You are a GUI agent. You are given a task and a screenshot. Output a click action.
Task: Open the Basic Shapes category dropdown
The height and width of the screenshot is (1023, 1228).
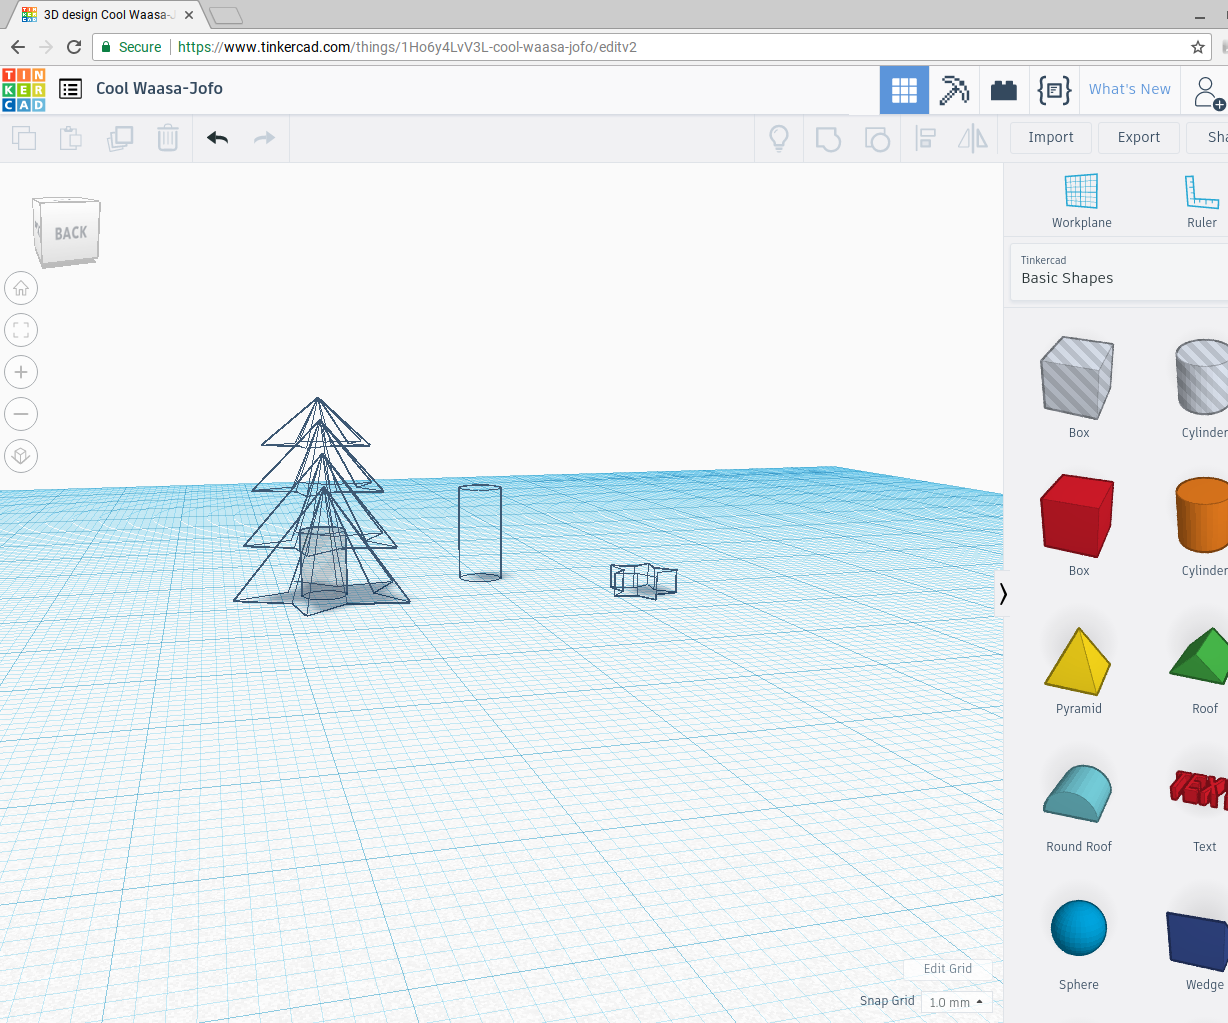click(x=1119, y=271)
